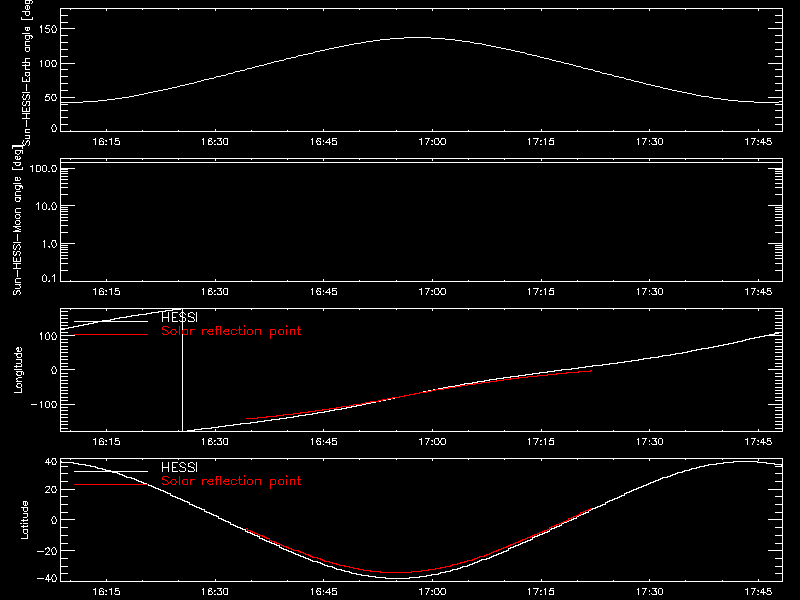The height and width of the screenshot is (600, 800).
Task: Click 16:30 time label under Moon angle panel
Action: tap(215, 292)
